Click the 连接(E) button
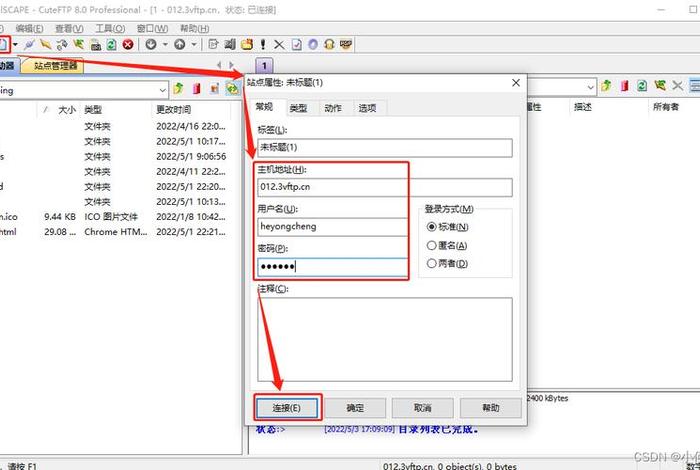 (287, 408)
